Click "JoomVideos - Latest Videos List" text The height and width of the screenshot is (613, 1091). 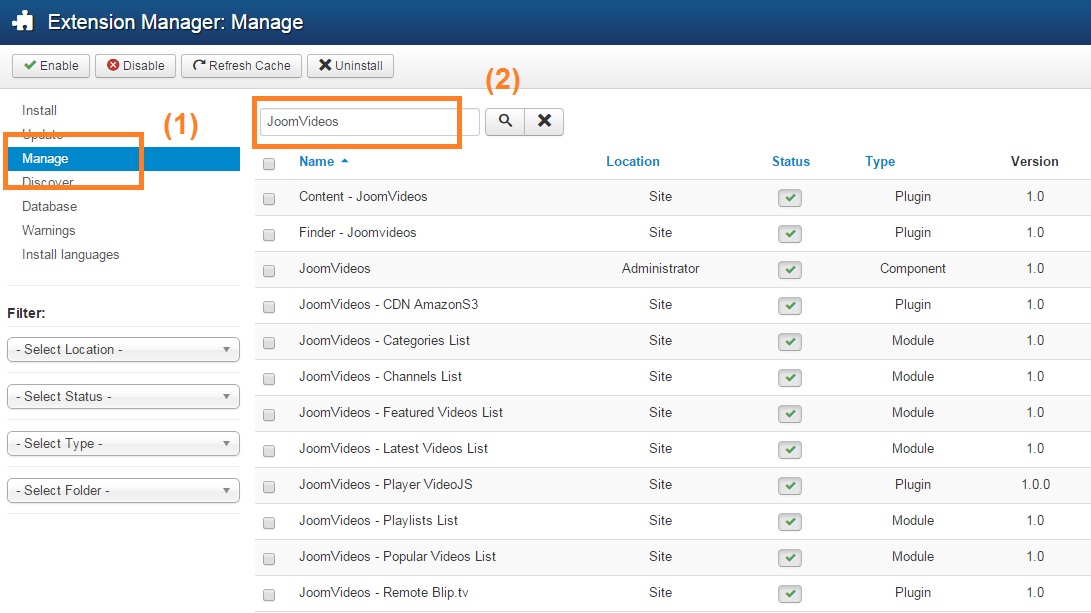tap(393, 449)
